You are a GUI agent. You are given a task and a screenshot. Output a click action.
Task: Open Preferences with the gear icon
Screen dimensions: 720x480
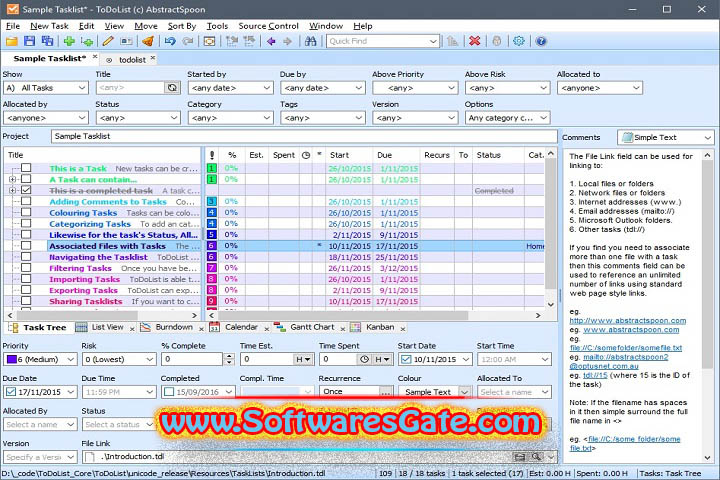[519, 41]
